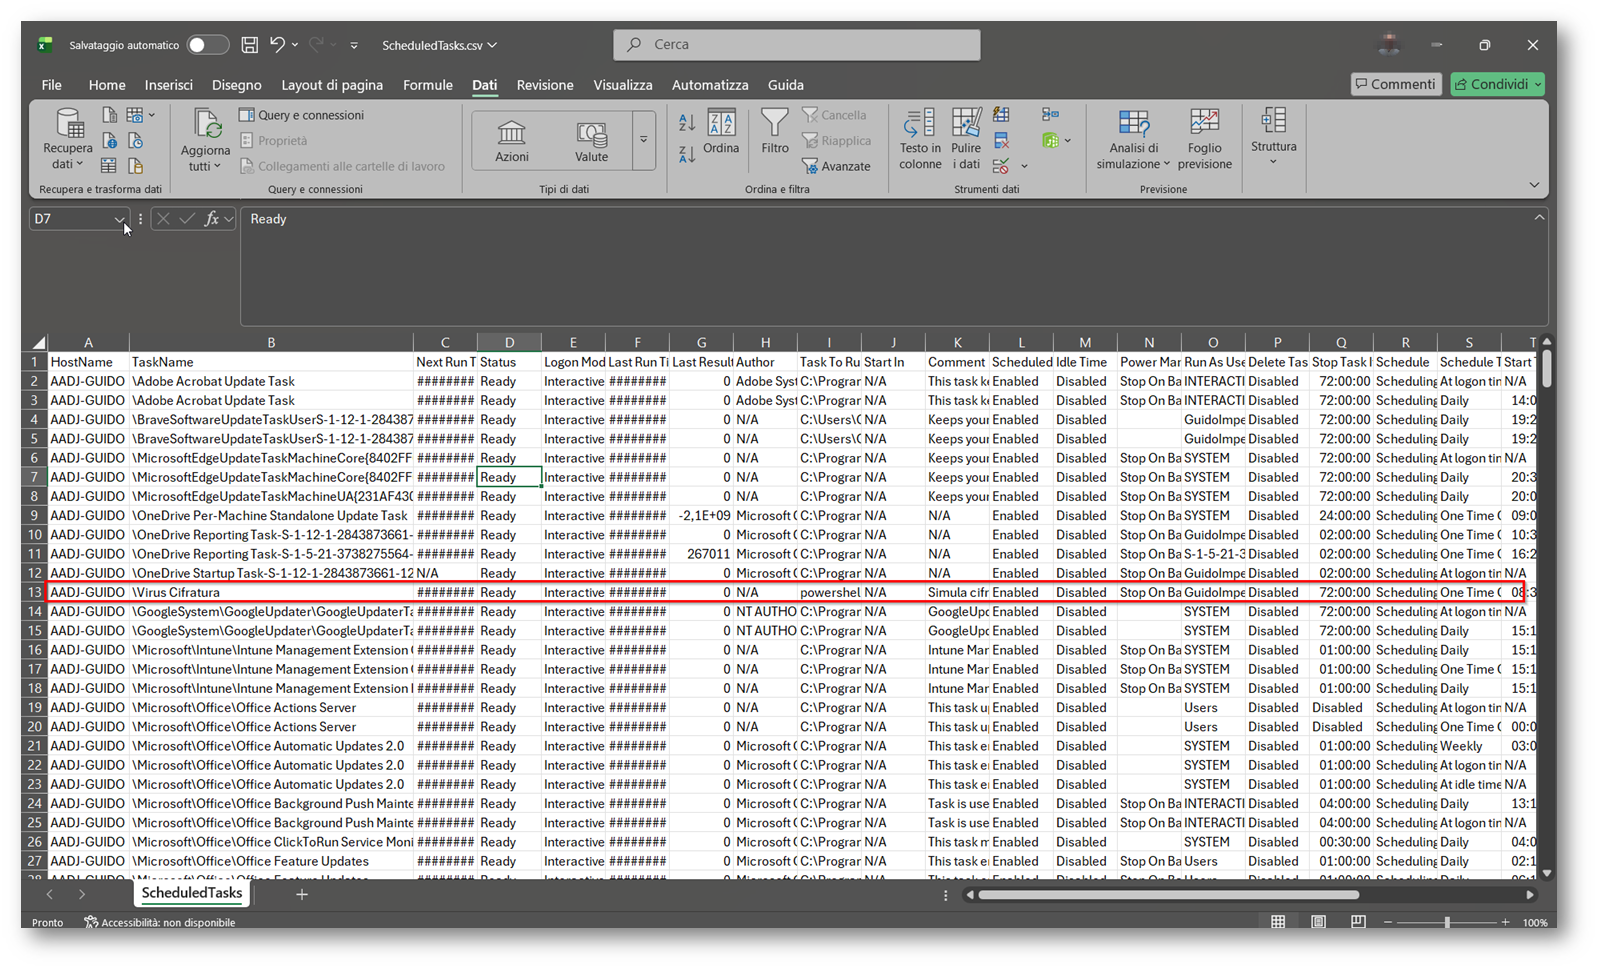Screen dimensions: 1599x970
Task: Open the Ordina sort dialog
Action: pos(720,132)
